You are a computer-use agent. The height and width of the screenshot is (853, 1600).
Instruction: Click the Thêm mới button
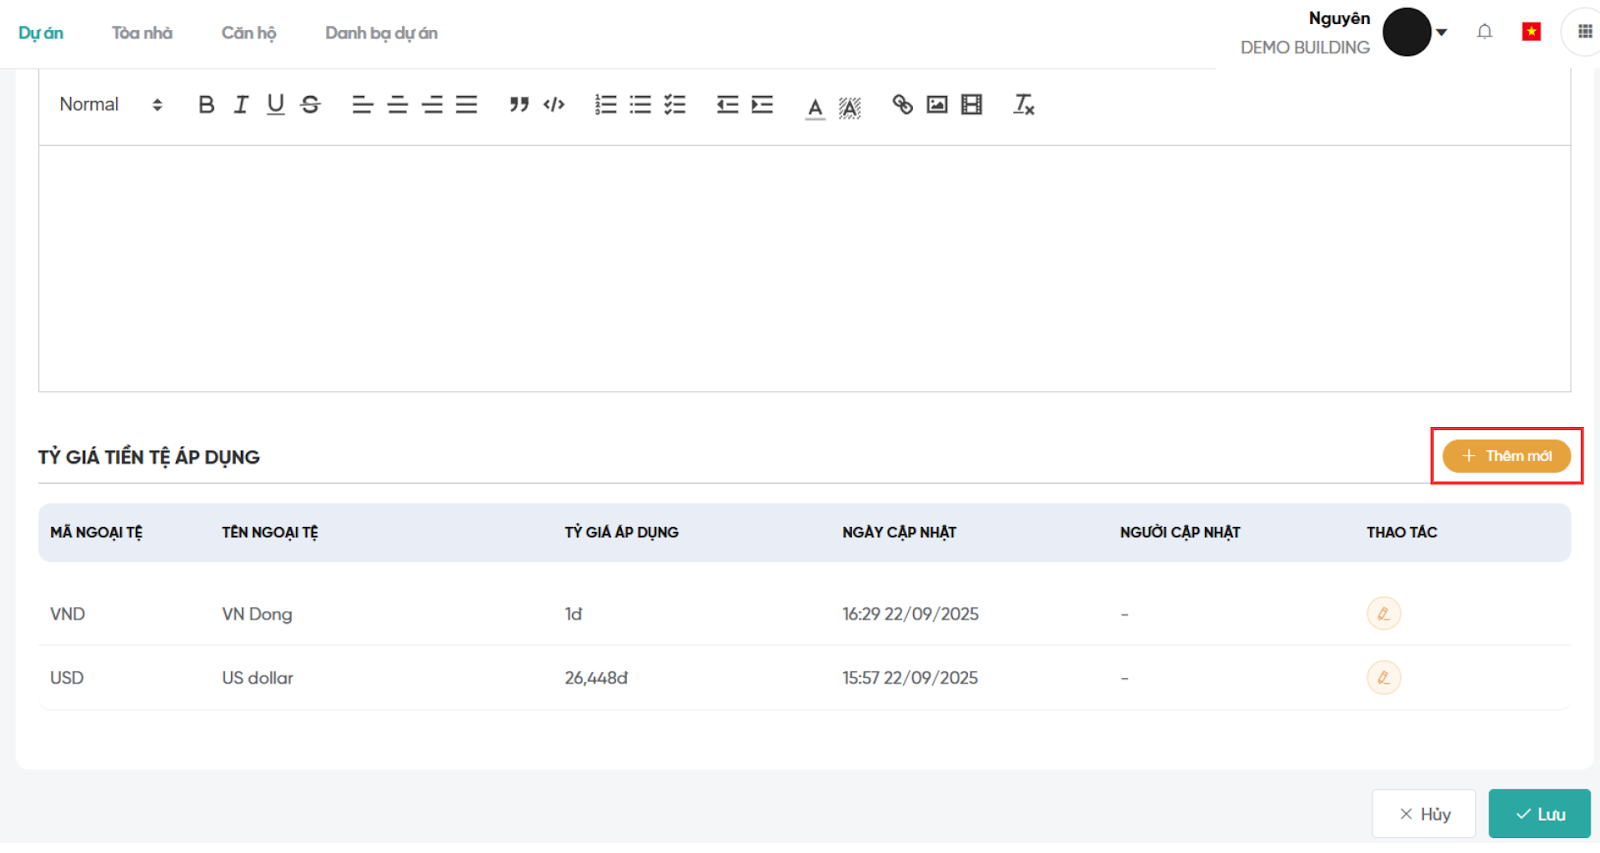coord(1506,456)
